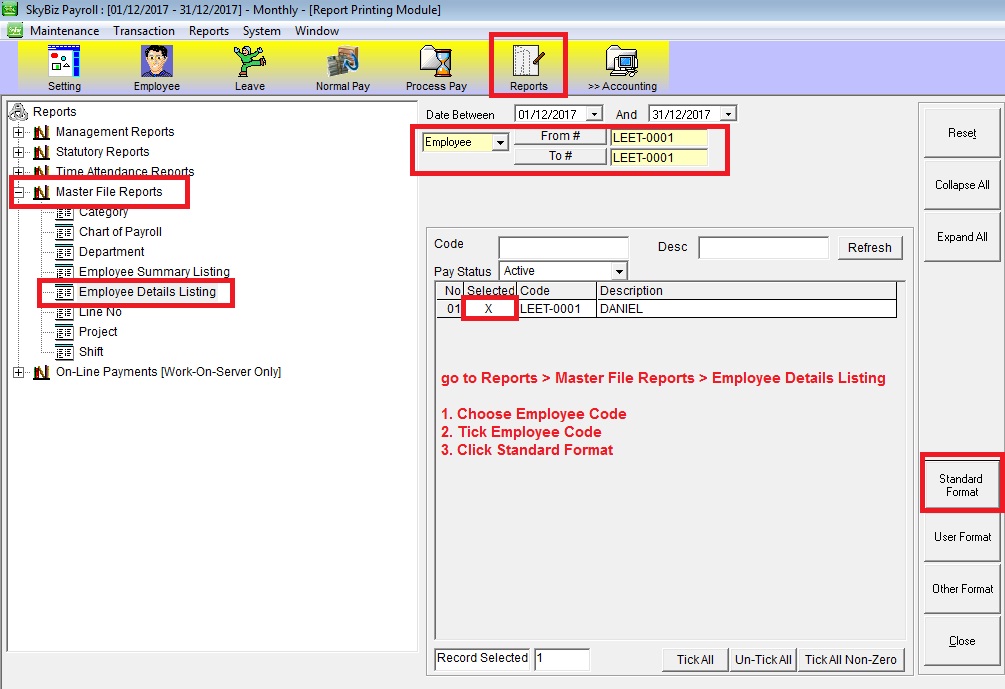Screen dimensions: 1005x689
Task: Toggle the Selected X mark for LEET-0001
Action: [x=489, y=309]
